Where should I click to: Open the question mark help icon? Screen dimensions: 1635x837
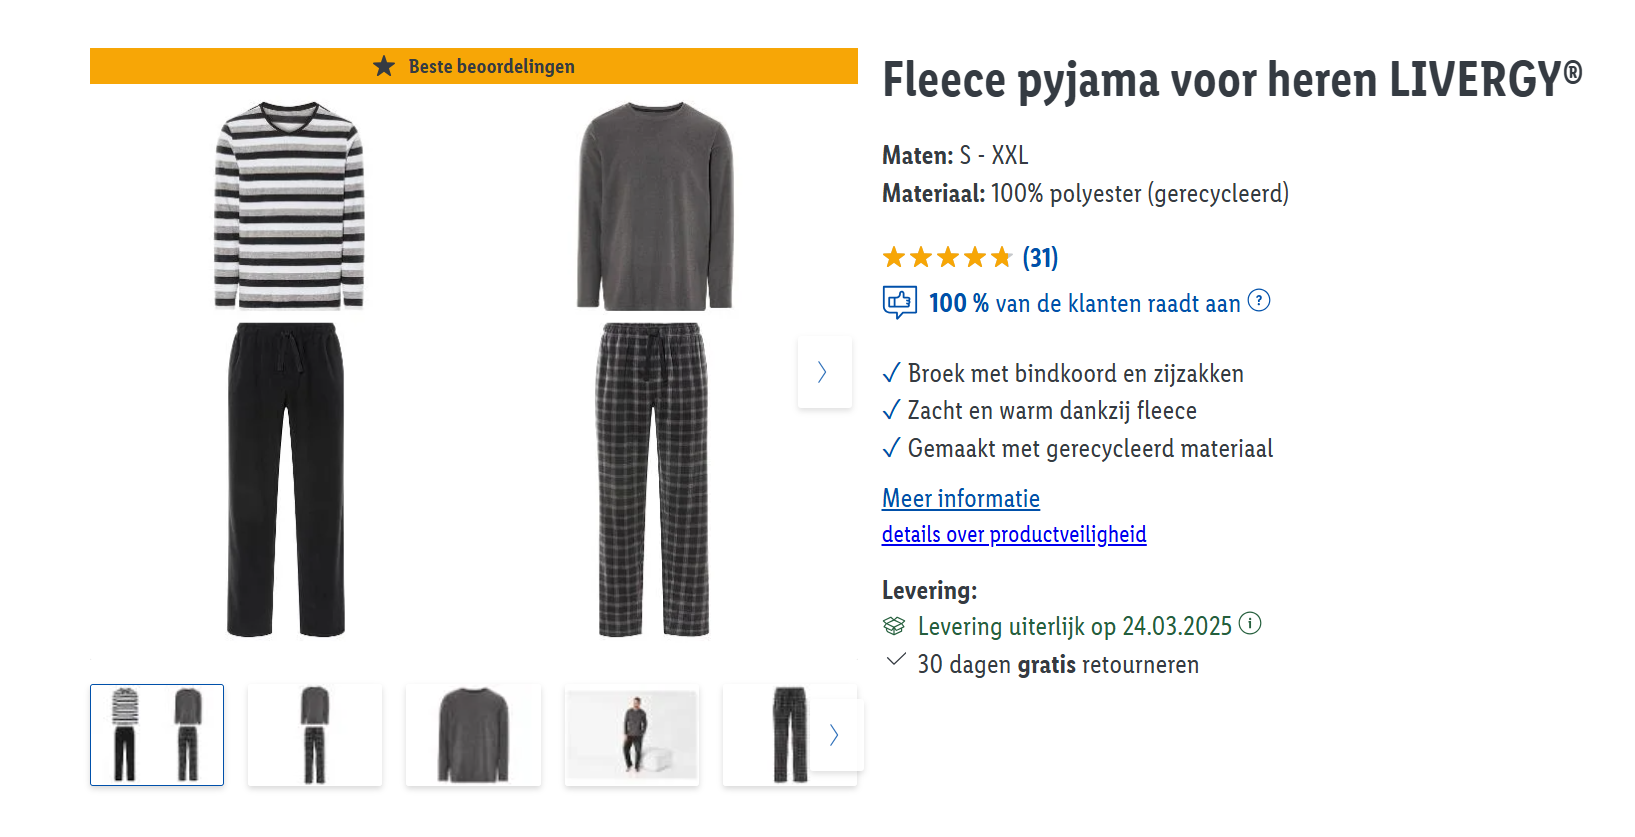[x=1259, y=301]
